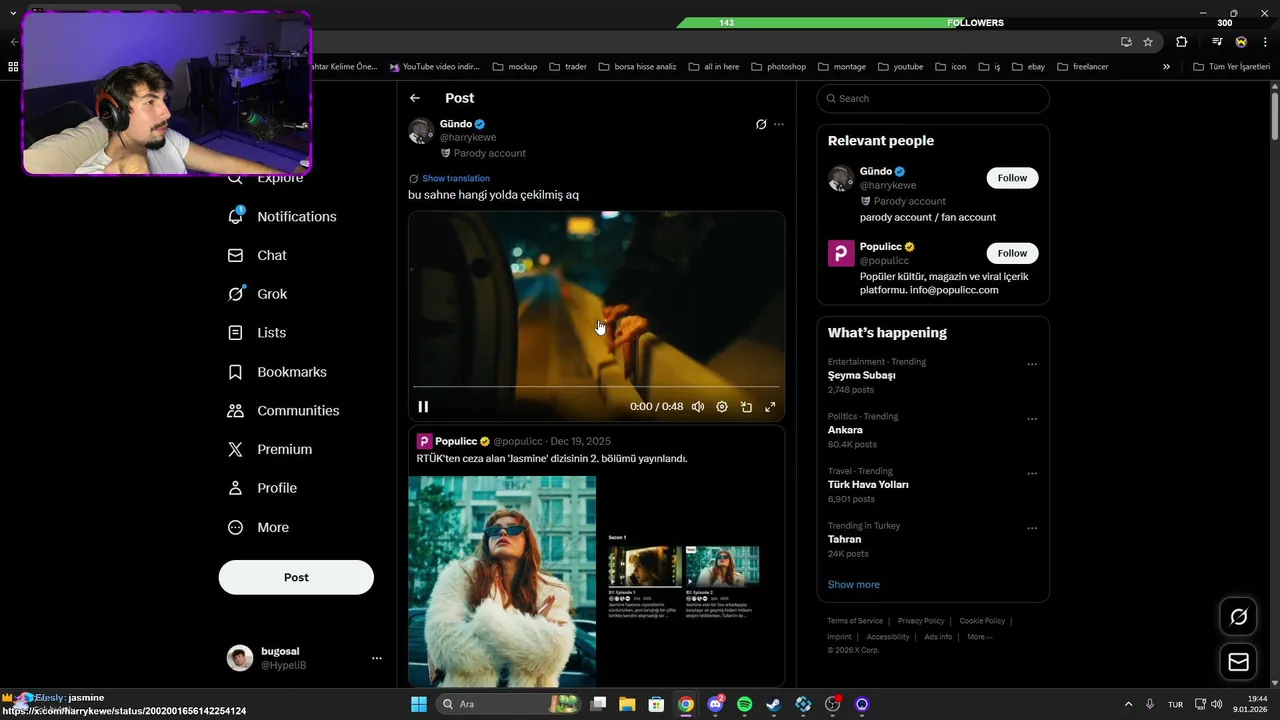Open Chrome three-dot menu
Viewport: 1280px width, 720px height.
click(x=1264, y=42)
